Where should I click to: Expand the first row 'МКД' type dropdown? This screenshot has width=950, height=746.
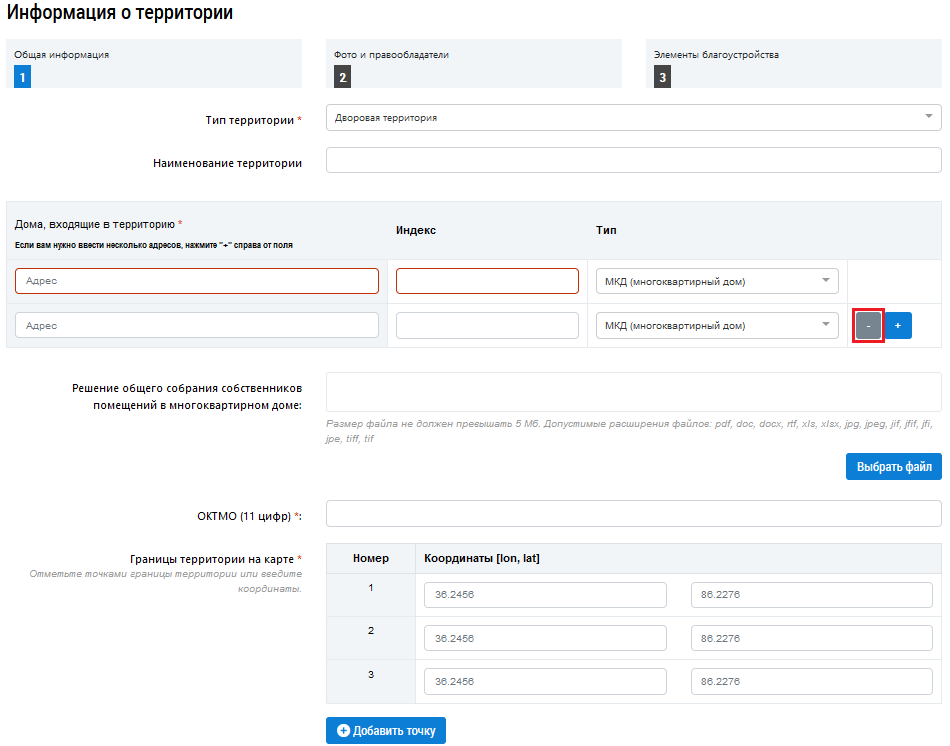717,281
